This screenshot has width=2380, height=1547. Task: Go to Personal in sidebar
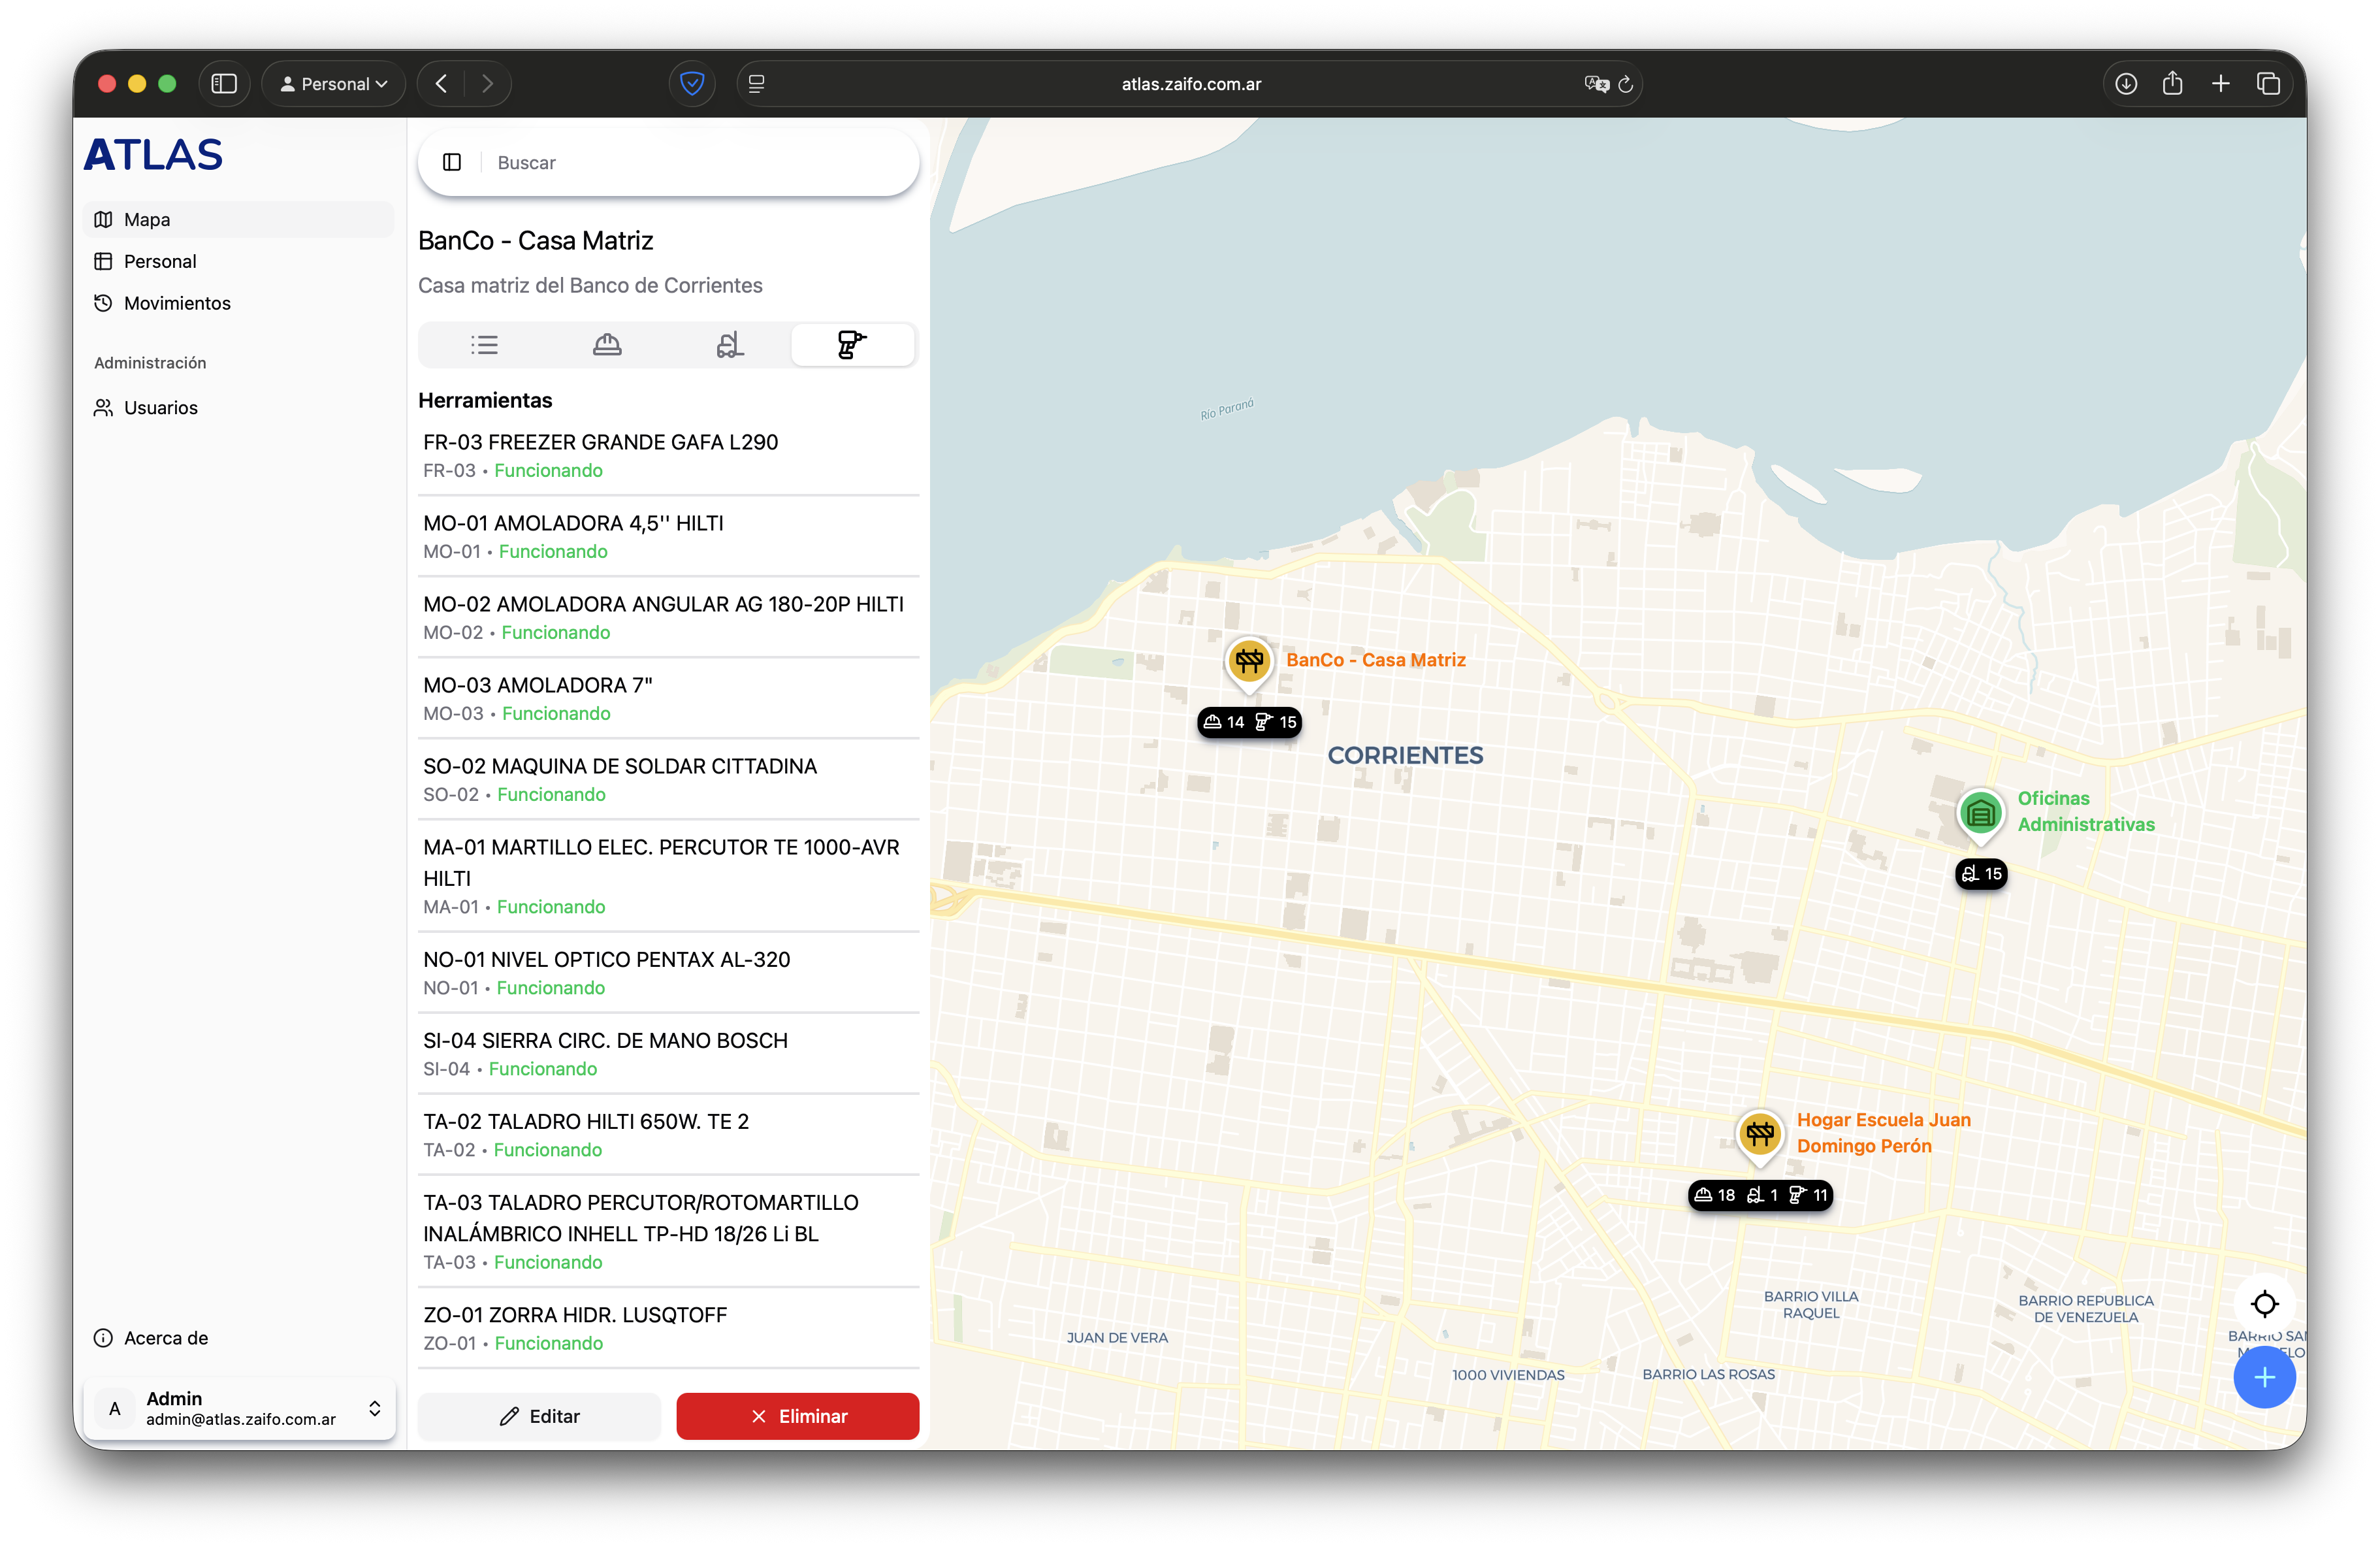160,261
